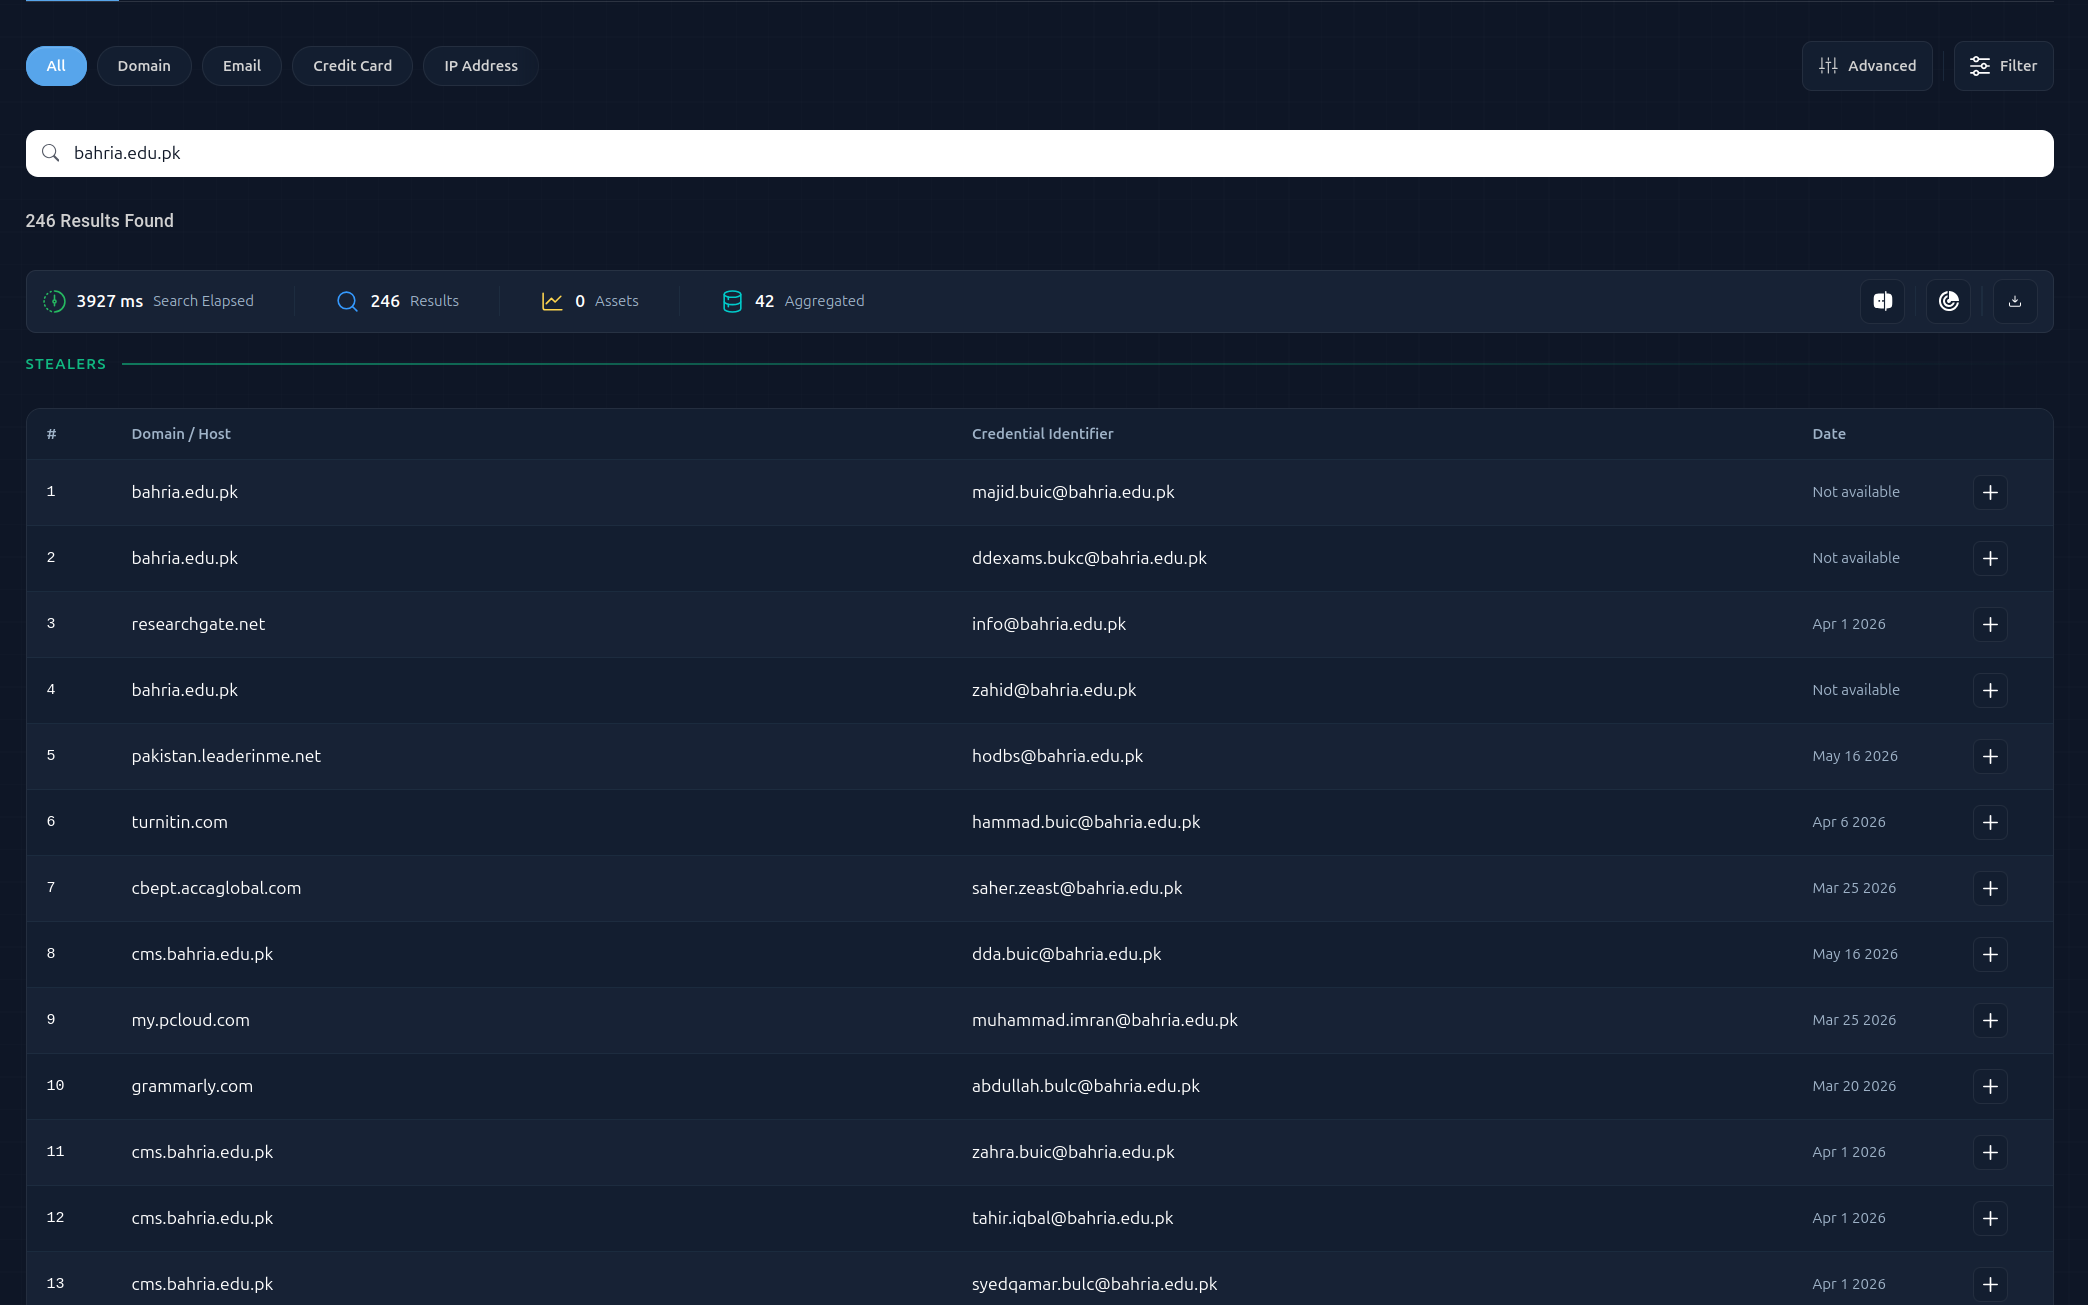Click the turnitin.com domain cell
2088x1305 pixels.
(179, 822)
